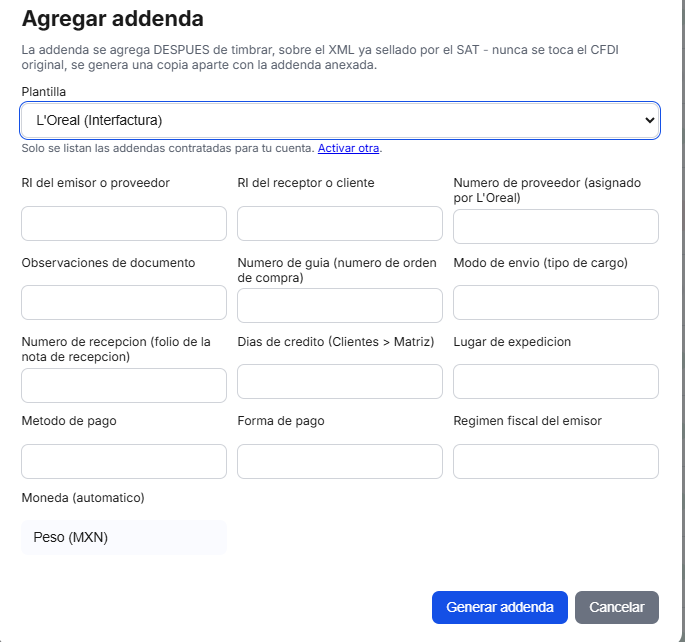The image size is (685, 642).
Task: Select the 'Numero de guia' input box
Action: point(340,305)
